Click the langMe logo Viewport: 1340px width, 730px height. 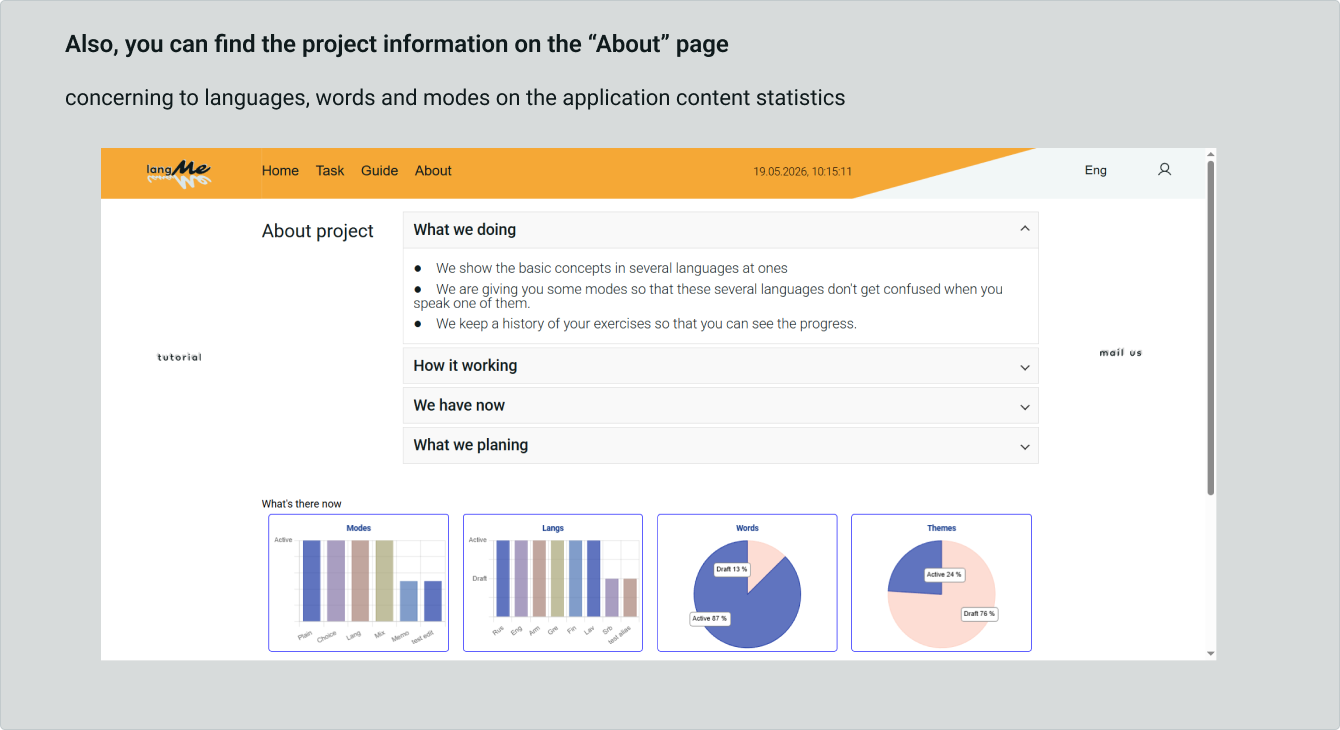pyautogui.click(x=178, y=174)
